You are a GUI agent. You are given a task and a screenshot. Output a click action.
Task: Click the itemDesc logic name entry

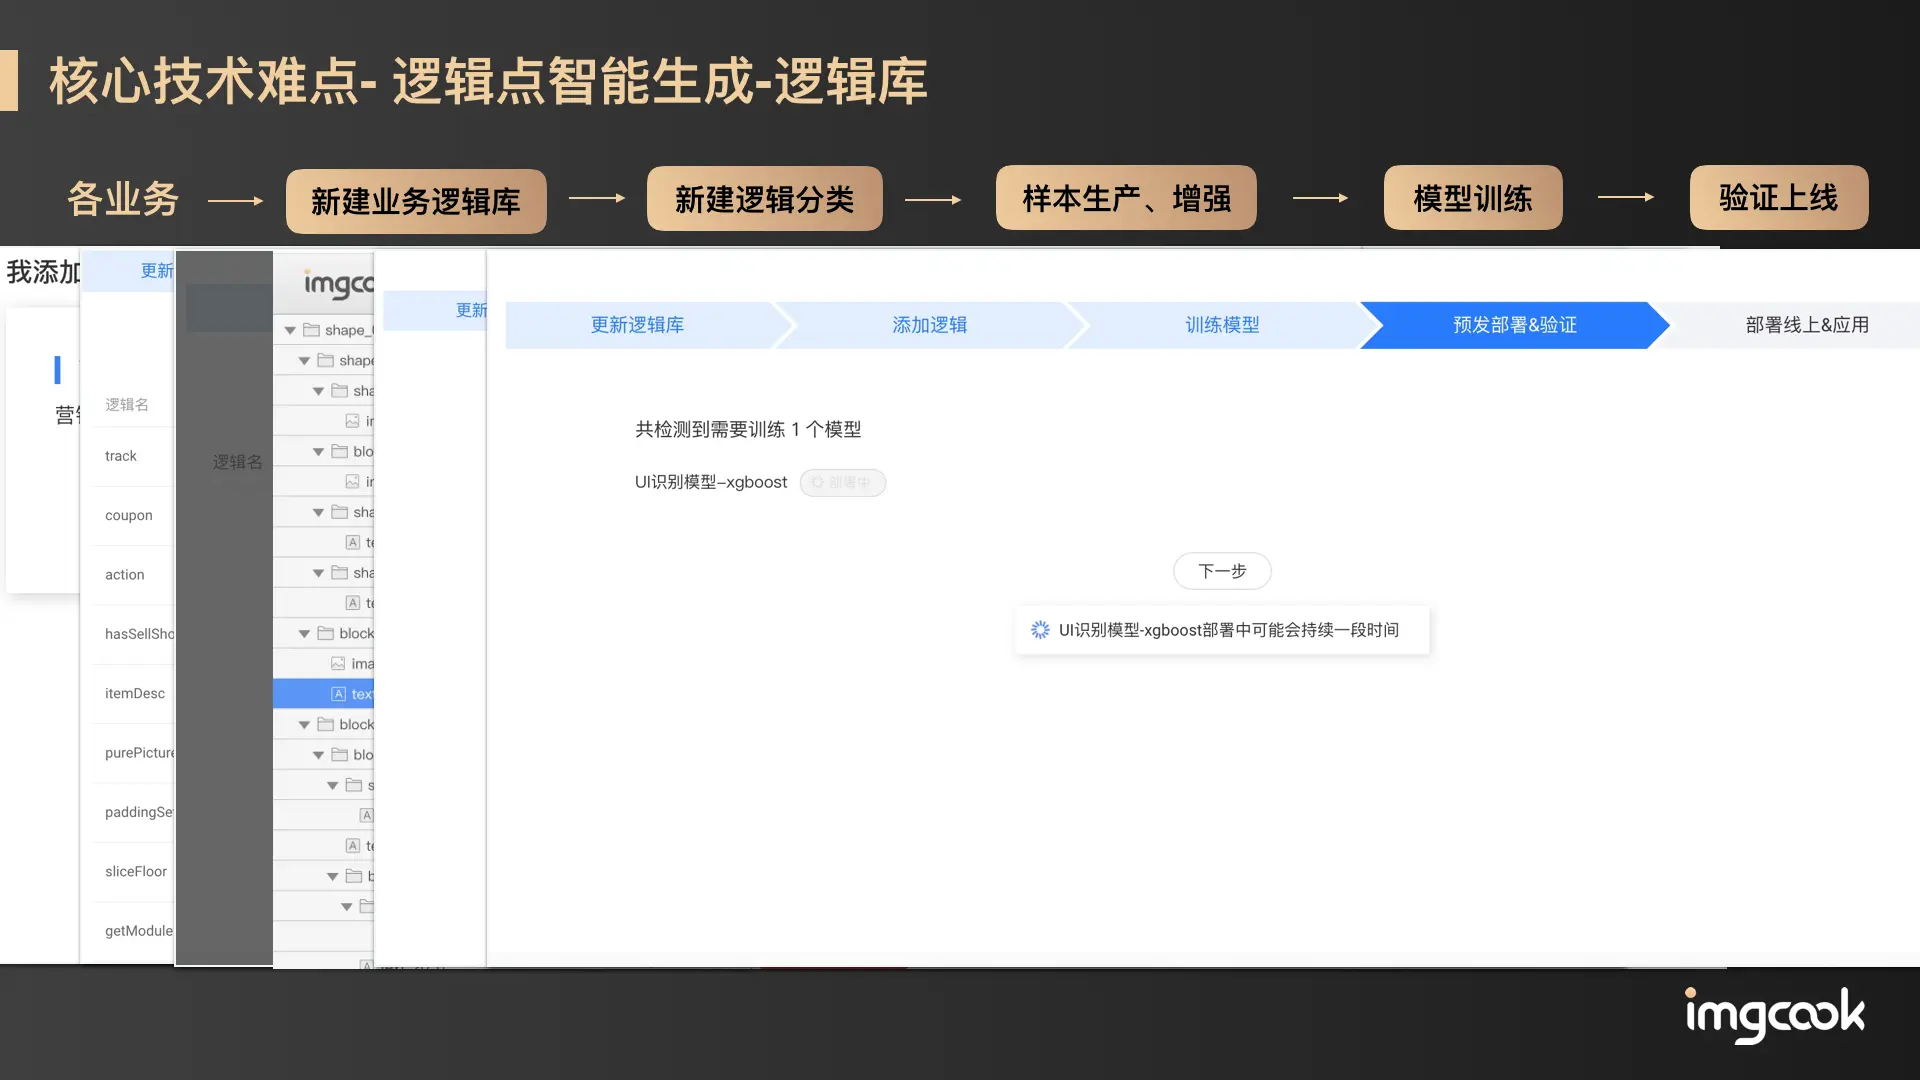134,694
